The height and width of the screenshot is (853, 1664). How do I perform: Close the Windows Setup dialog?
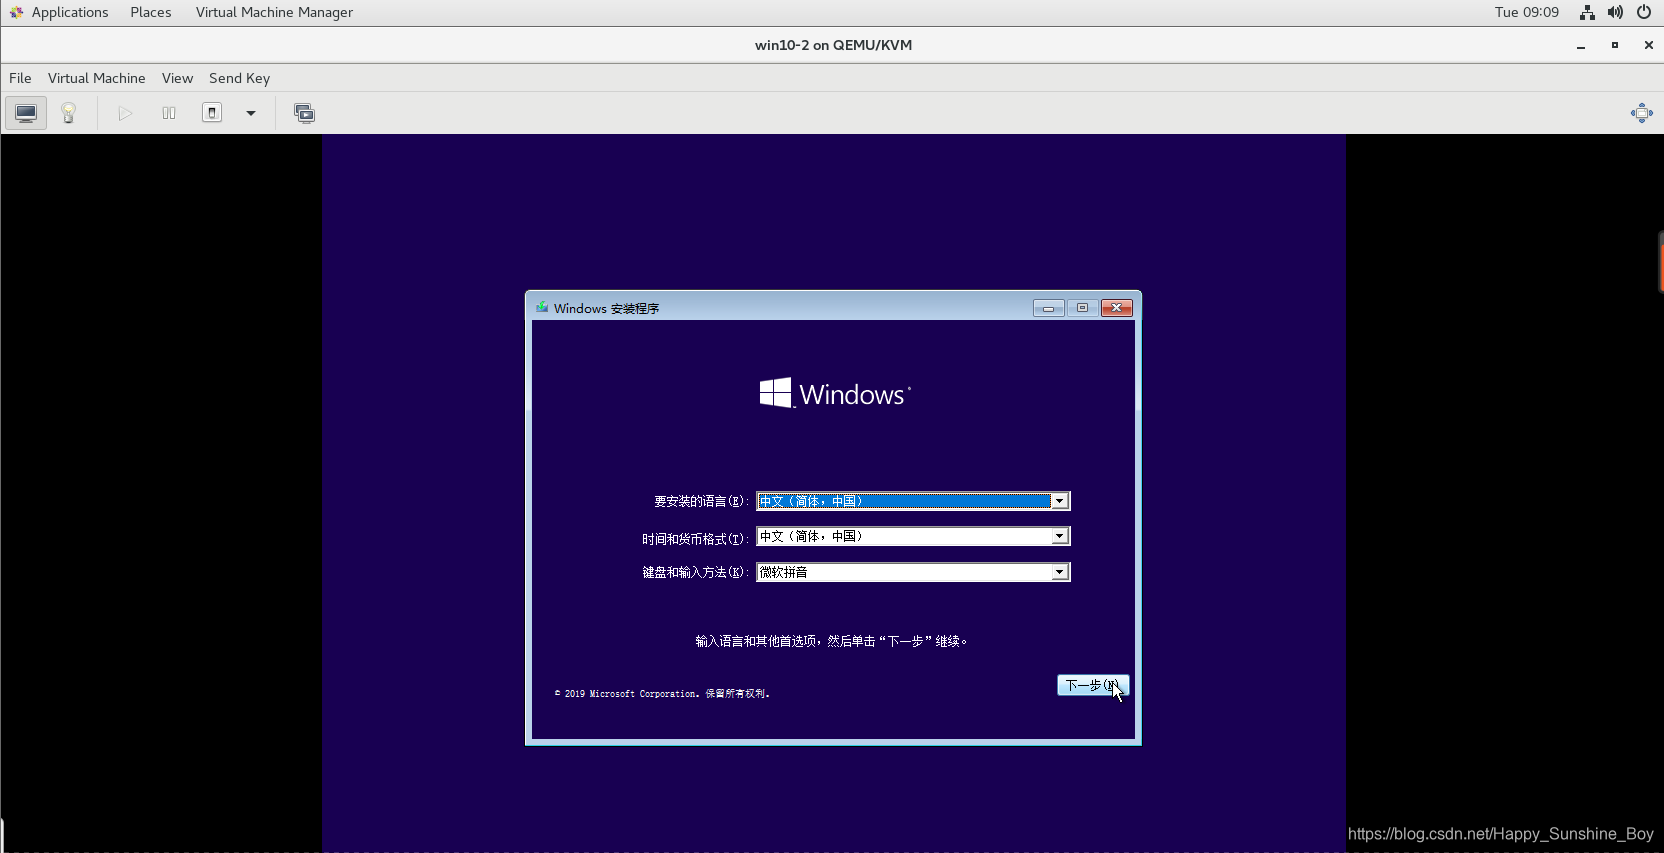coord(1117,308)
